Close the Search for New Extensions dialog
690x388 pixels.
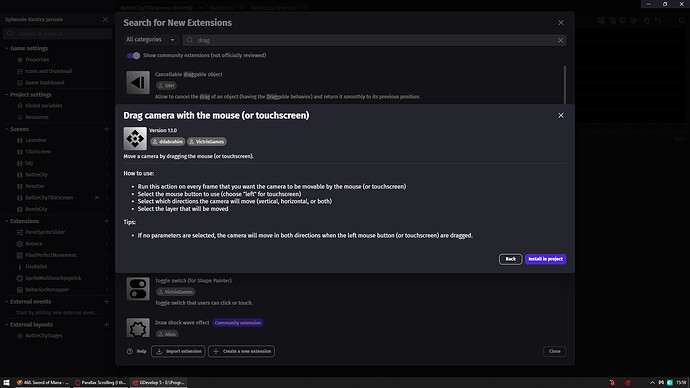[561, 22]
